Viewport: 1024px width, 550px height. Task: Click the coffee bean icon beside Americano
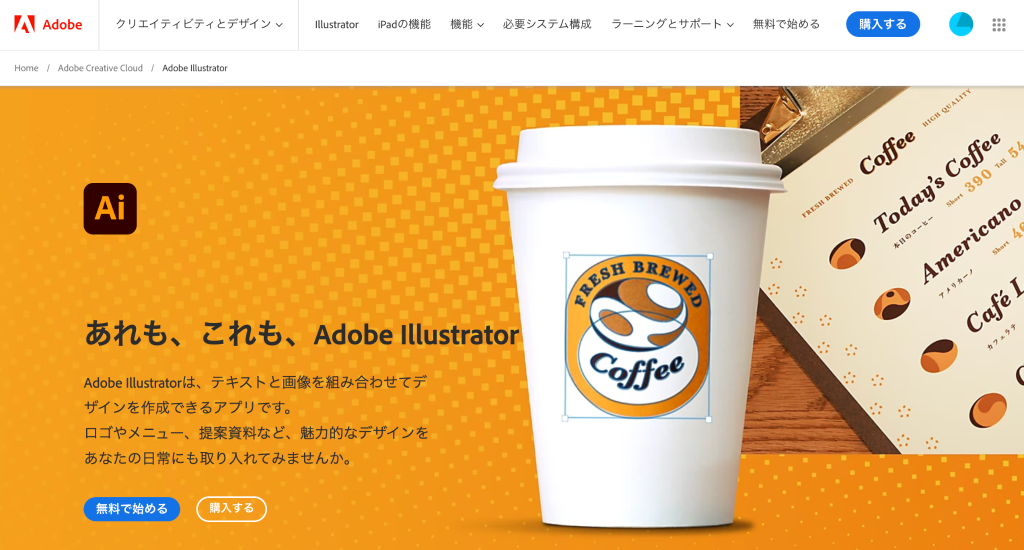tap(892, 303)
